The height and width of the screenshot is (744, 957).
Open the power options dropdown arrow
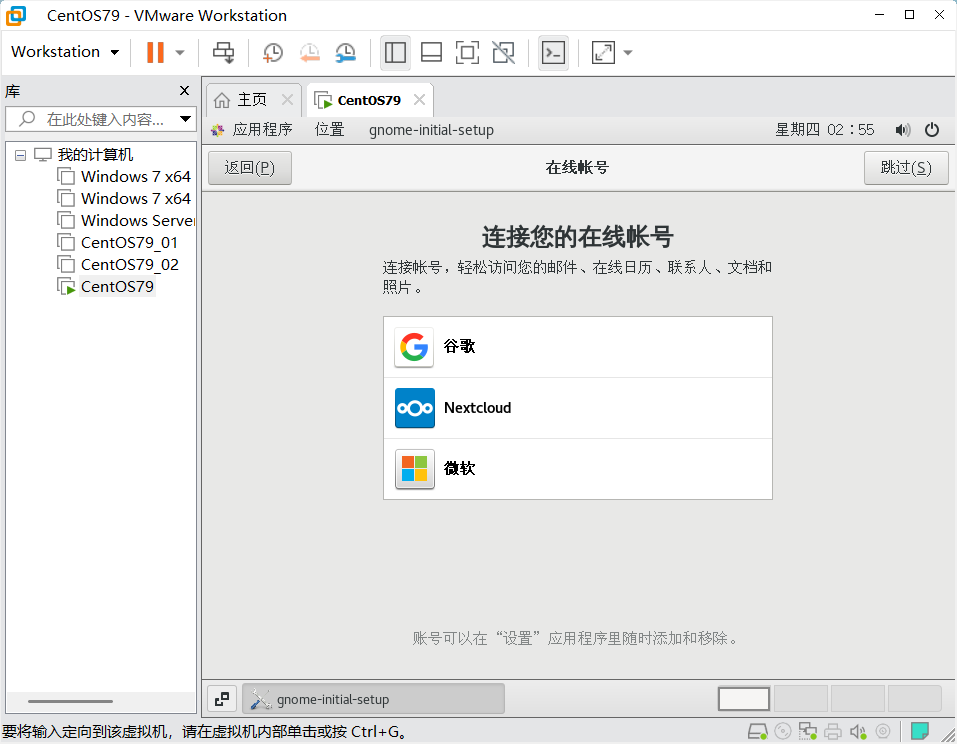pyautogui.click(x=180, y=52)
